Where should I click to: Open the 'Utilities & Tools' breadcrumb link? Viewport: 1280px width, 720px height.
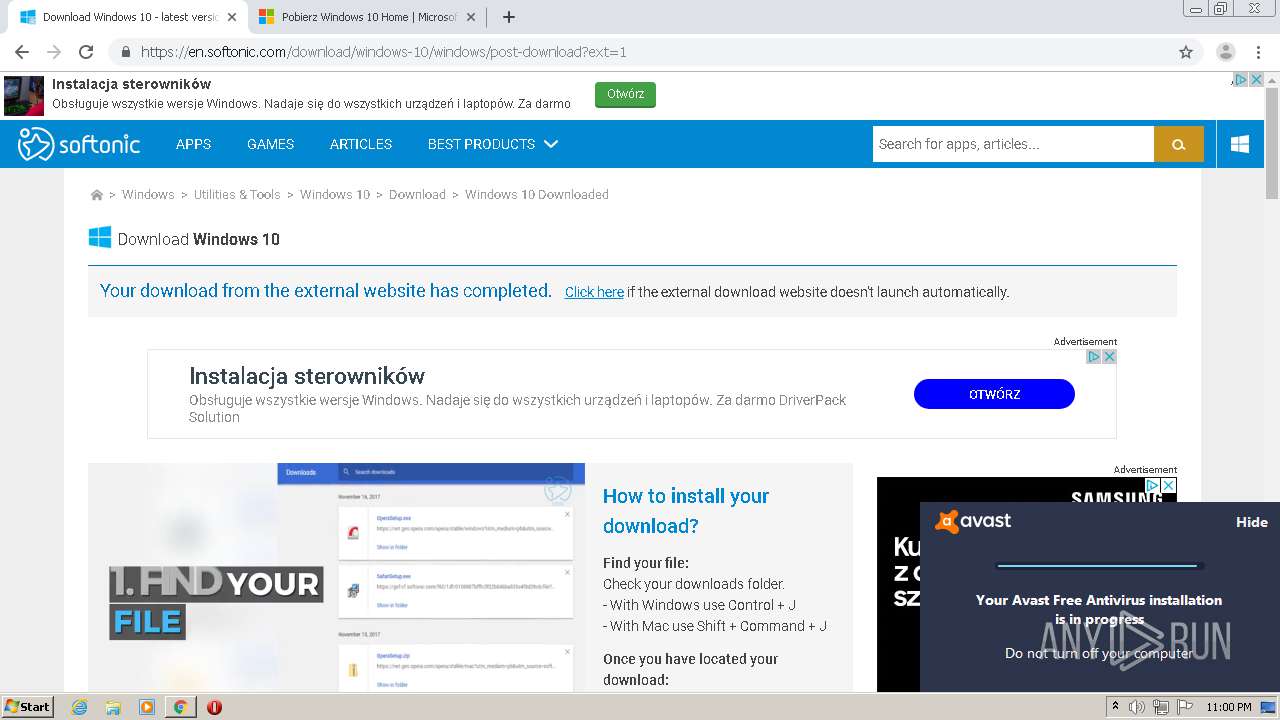pos(237,195)
